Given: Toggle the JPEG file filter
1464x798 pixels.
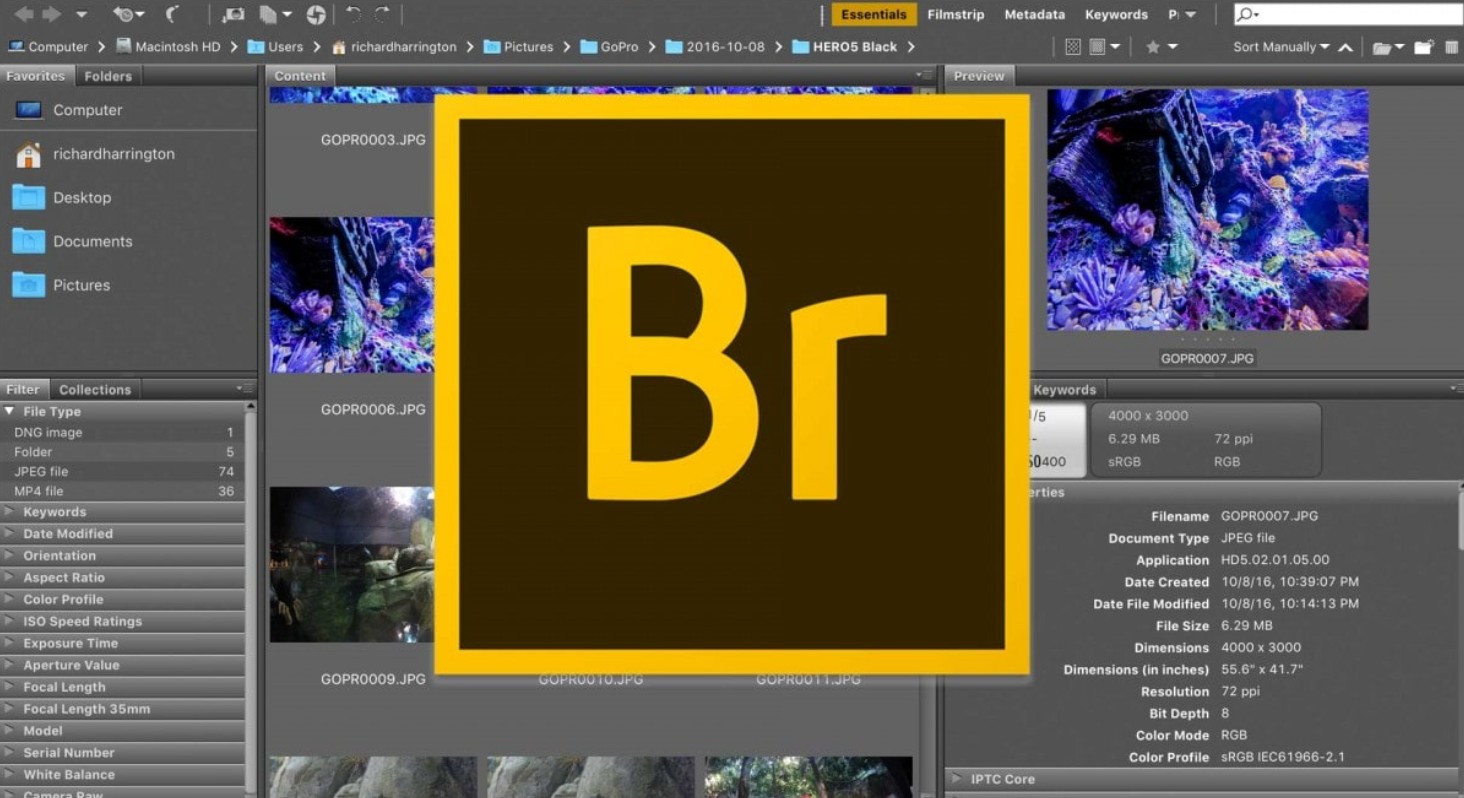Looking at the screenshot, I should click(x=122, y=472).
